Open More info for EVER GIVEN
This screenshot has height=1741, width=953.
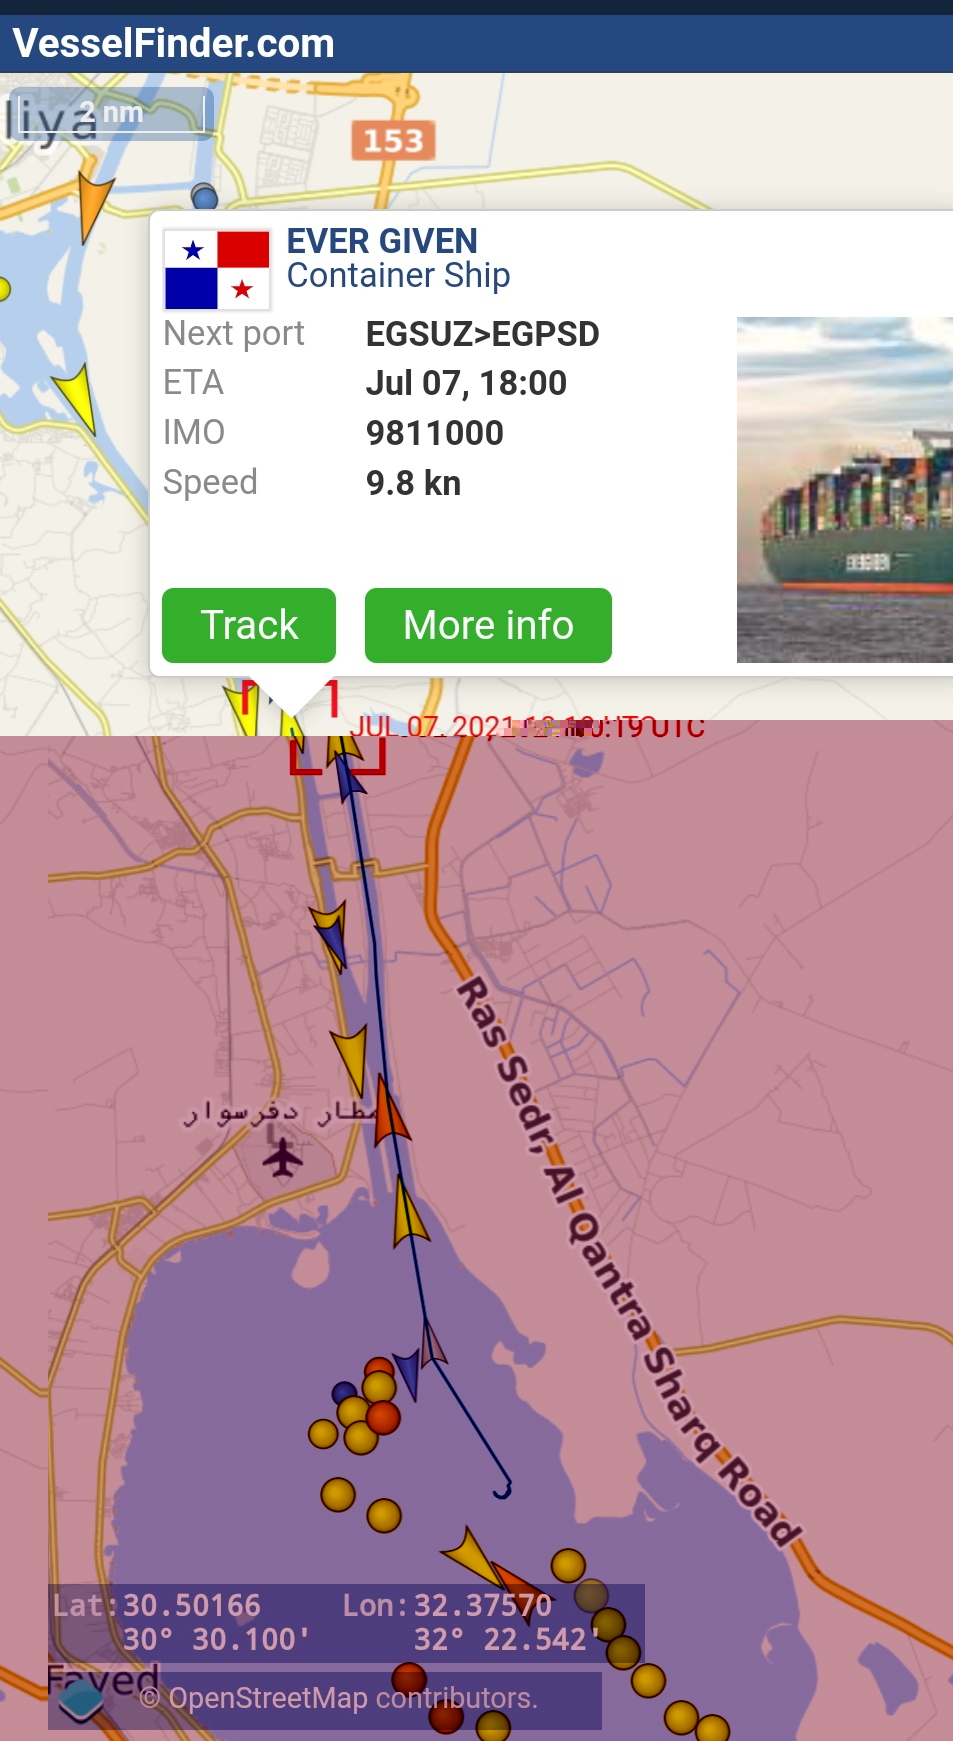tap(488, 625)
